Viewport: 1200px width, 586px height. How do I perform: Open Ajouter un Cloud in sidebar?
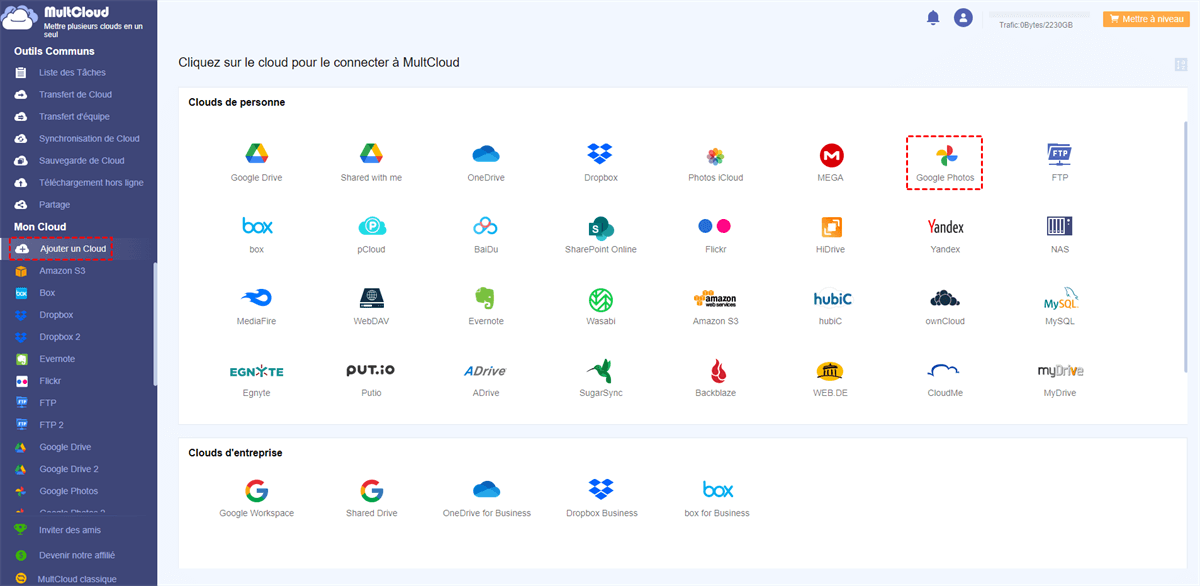click(62, 248)
